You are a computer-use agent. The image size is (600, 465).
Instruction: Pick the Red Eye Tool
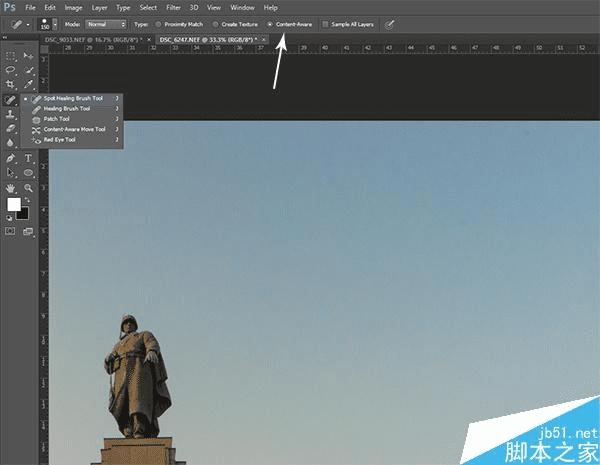[x=60, y=140]
